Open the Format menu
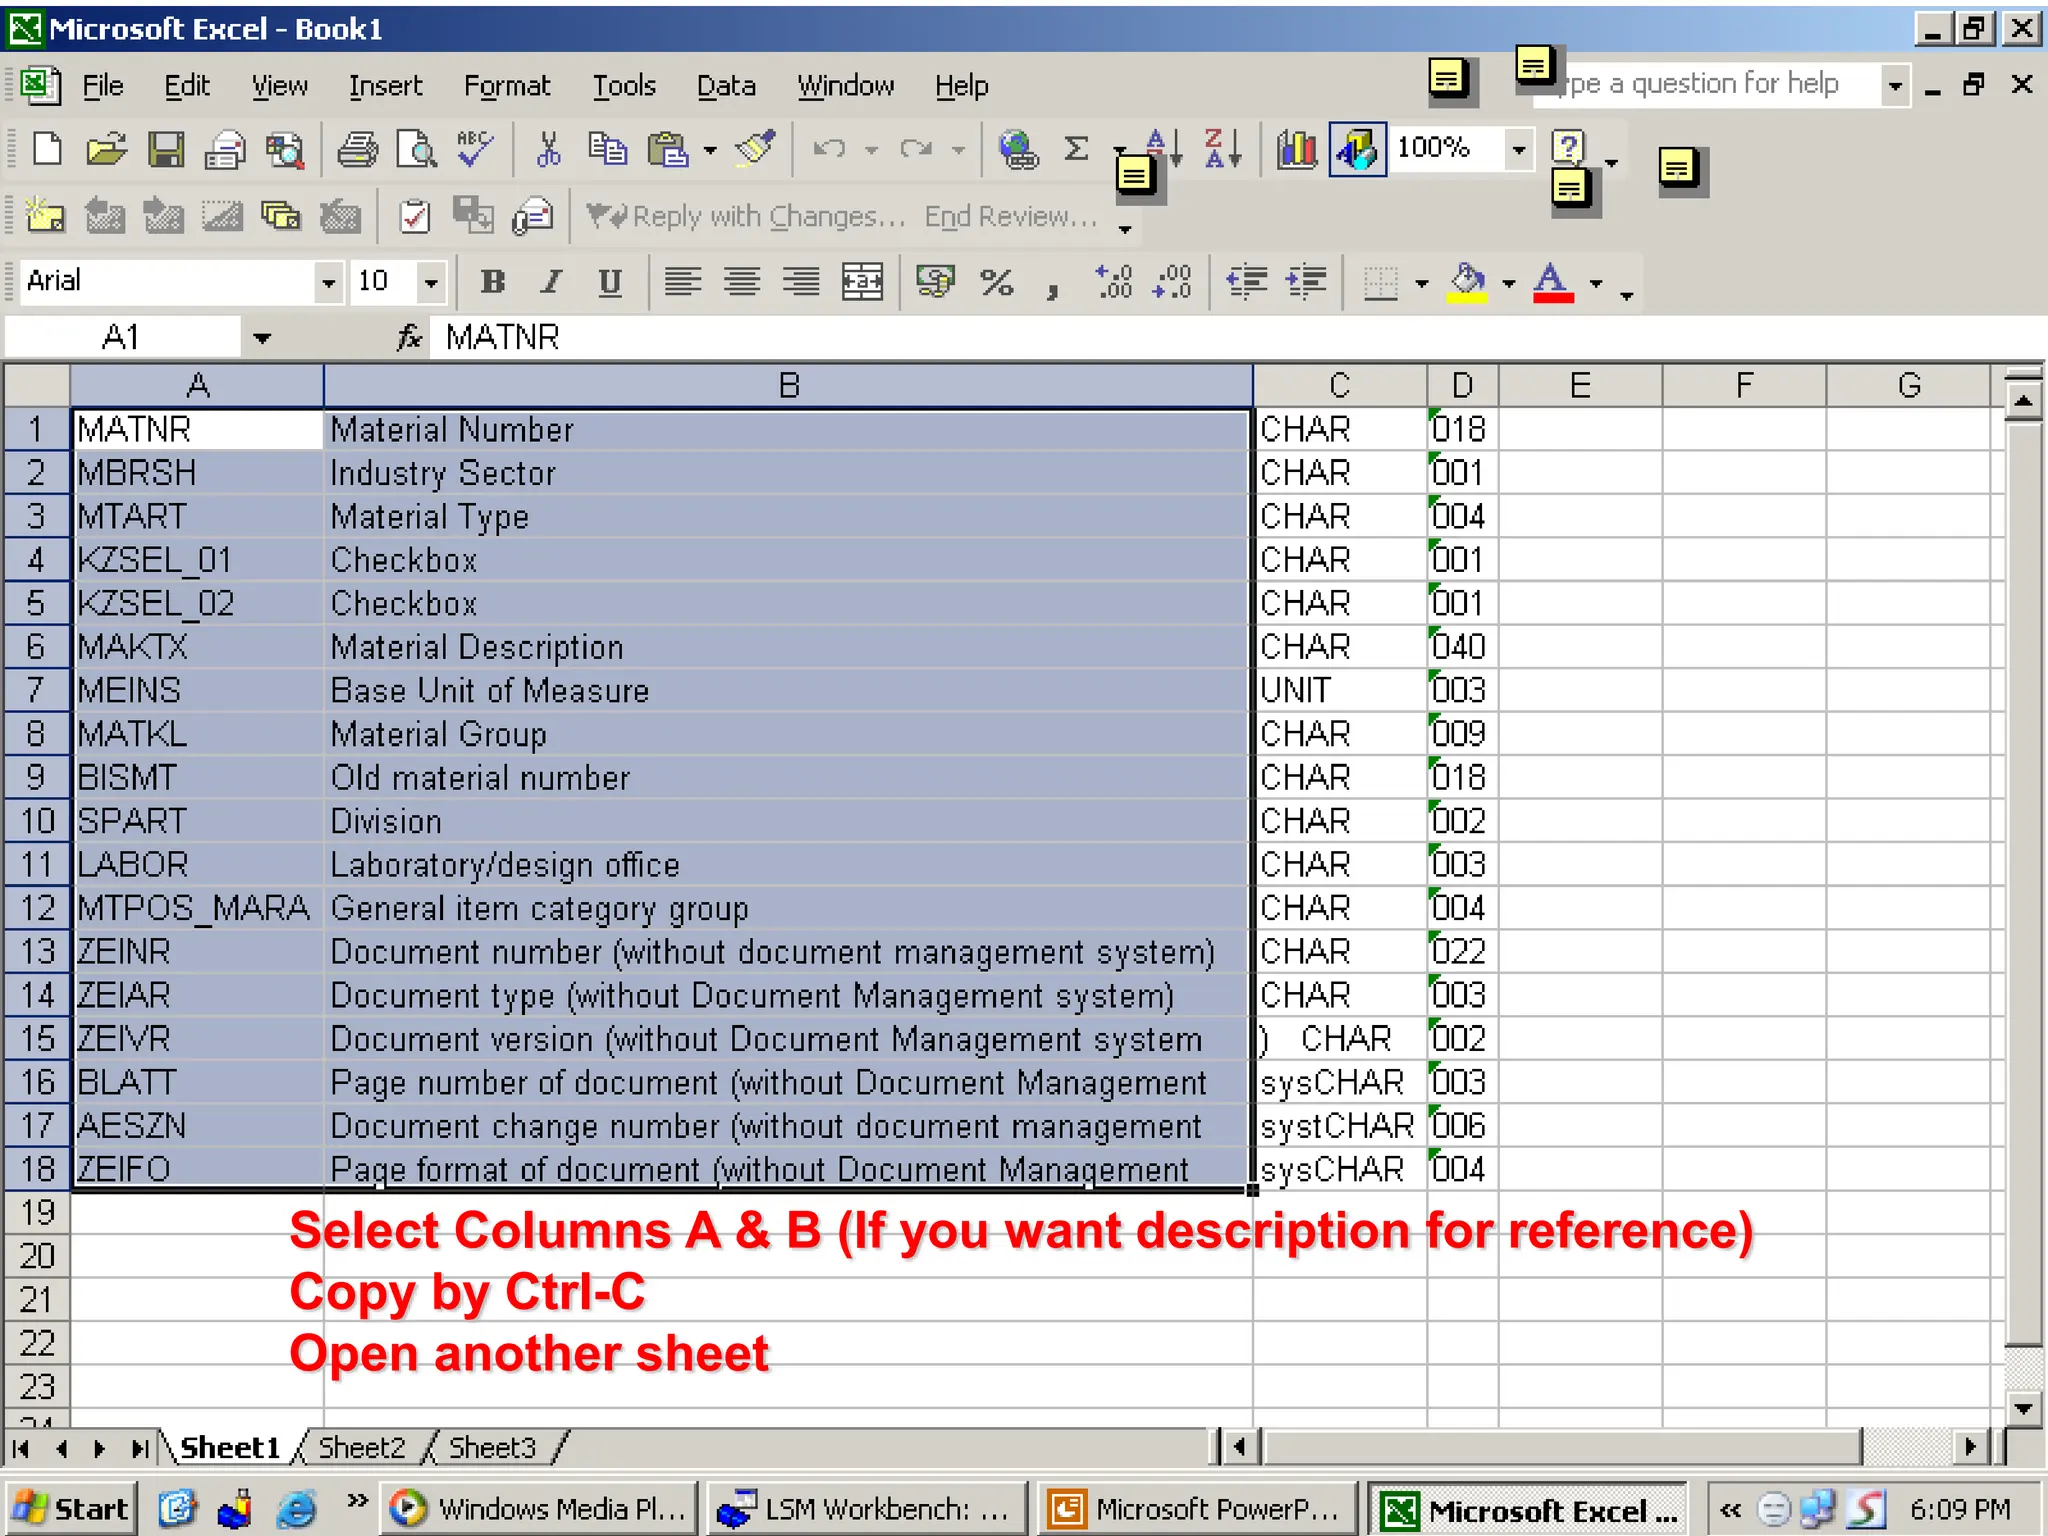The height and width of the screenshot is (1536, 2048). click(507, 86)
